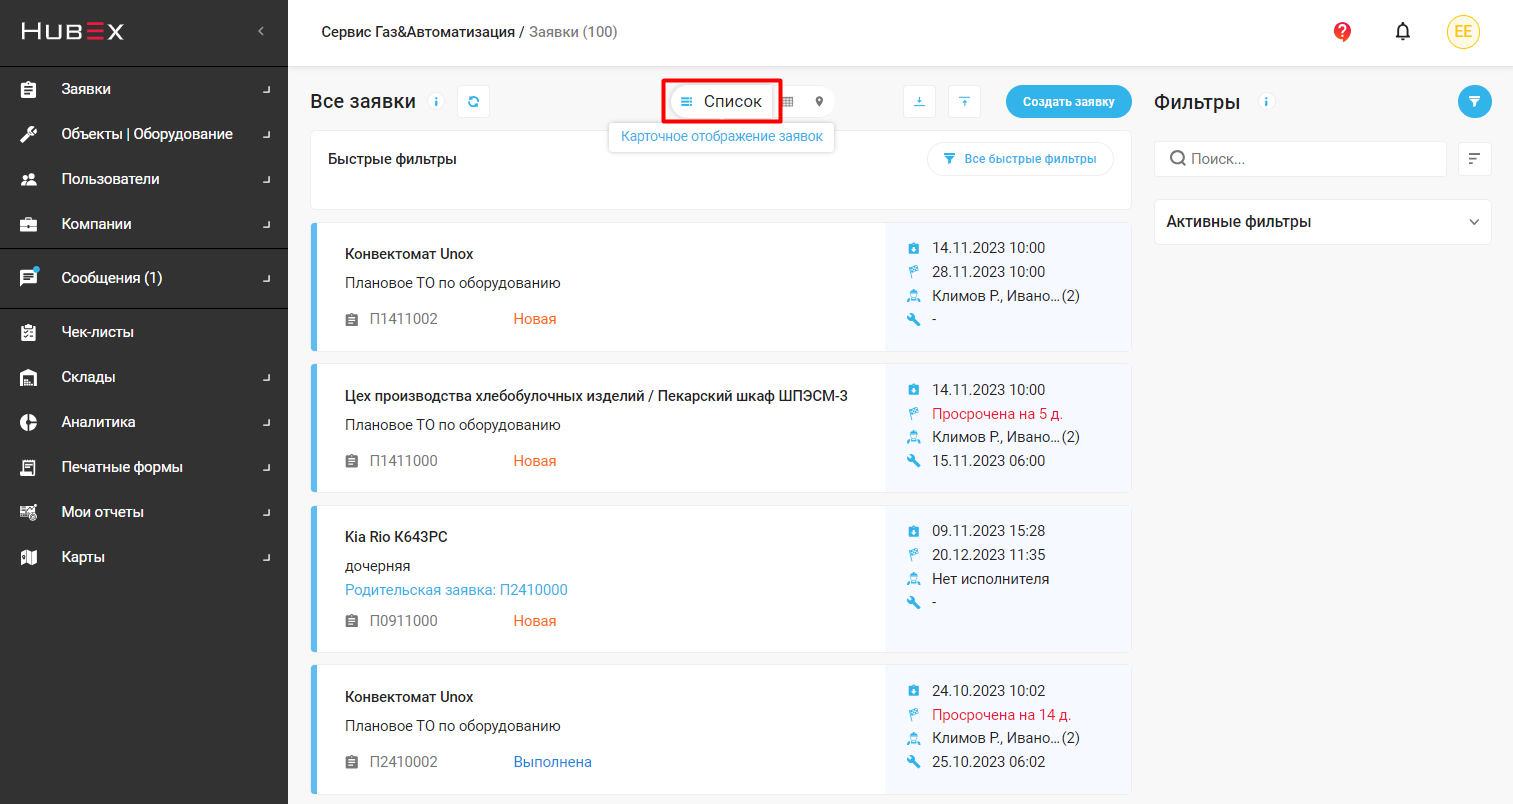Click the HubEx logo
1513x804 pixels.
pos(73,31)
